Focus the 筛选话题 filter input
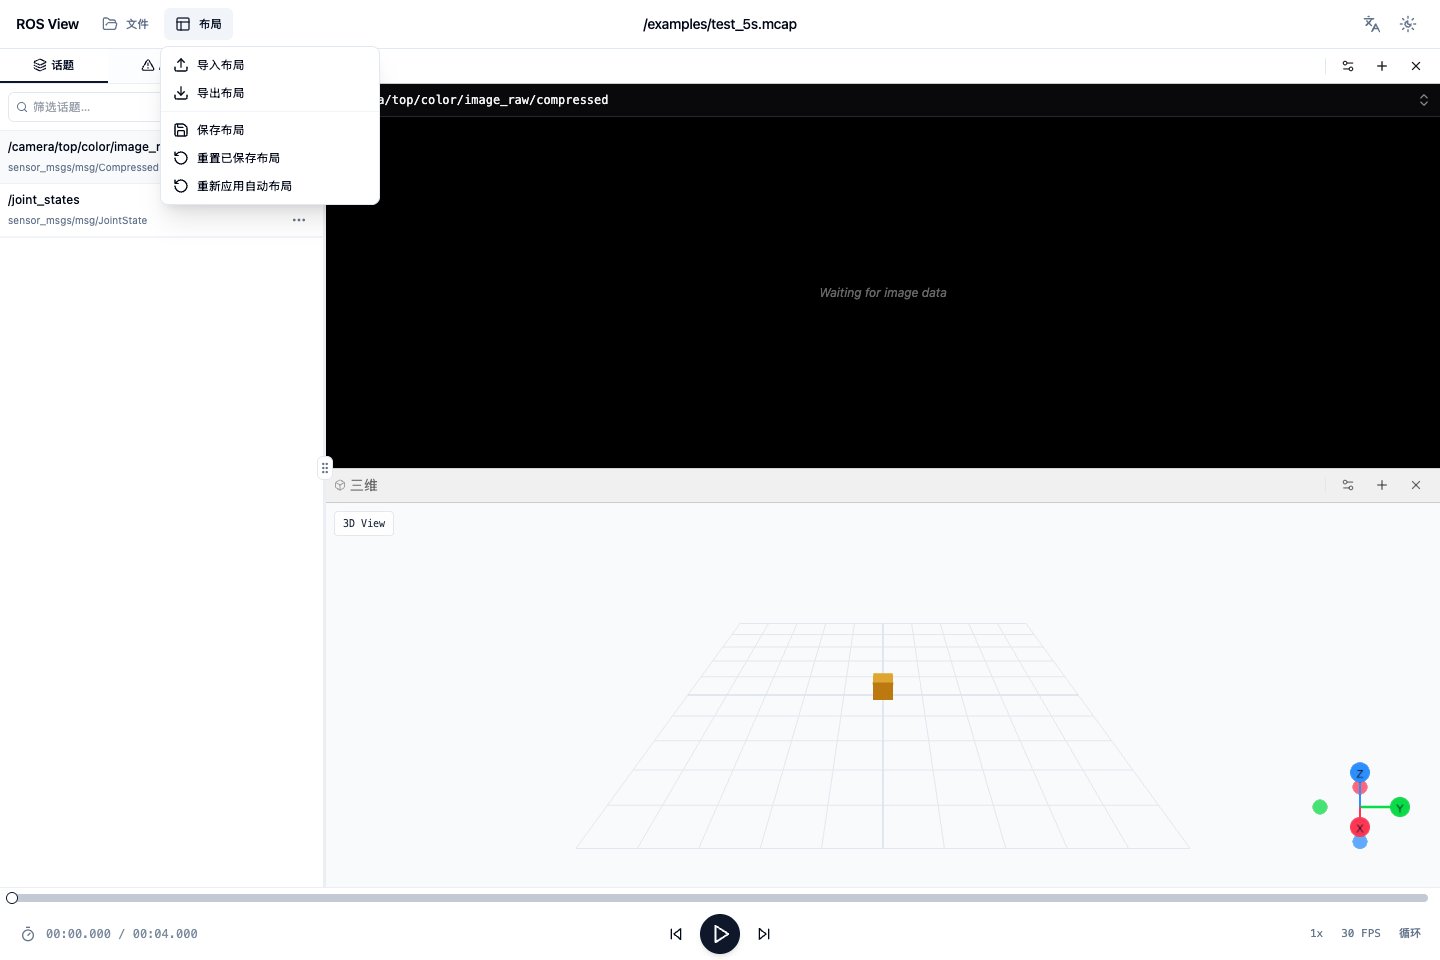 coord(85,107)
